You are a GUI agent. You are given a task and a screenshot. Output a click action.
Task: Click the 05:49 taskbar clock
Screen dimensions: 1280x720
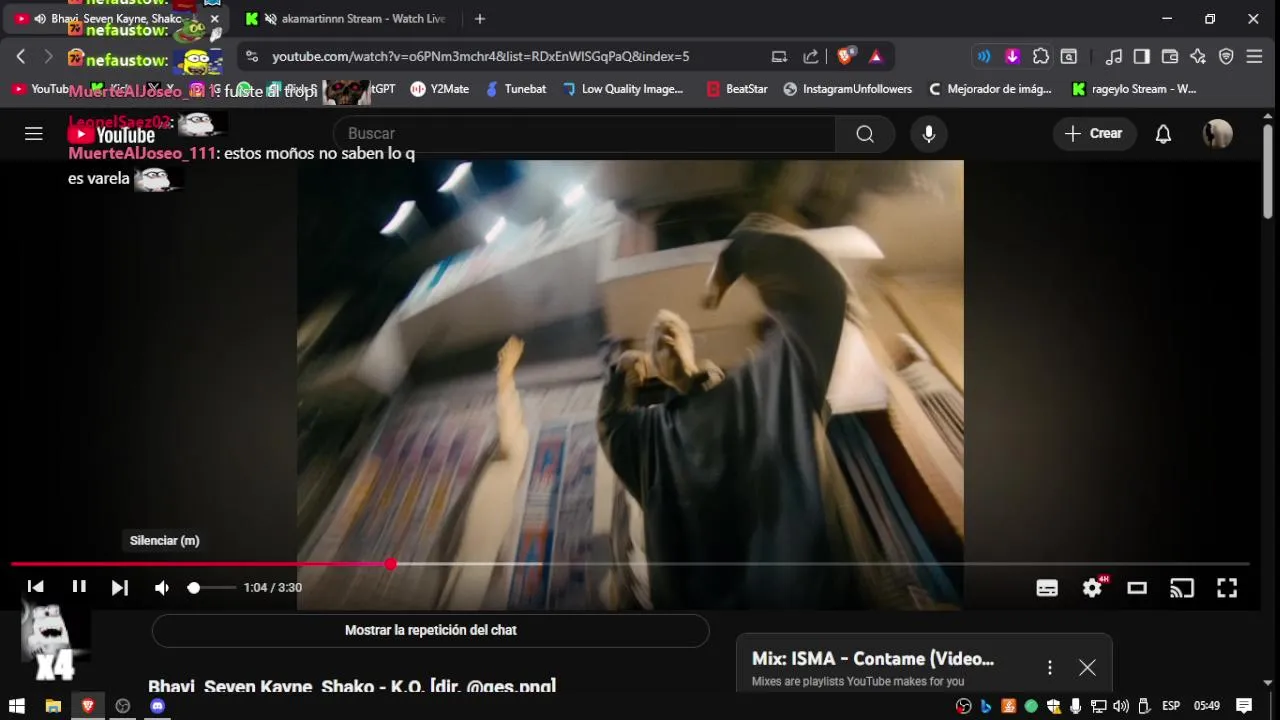pyautogui.click(x=1207, y=706)
